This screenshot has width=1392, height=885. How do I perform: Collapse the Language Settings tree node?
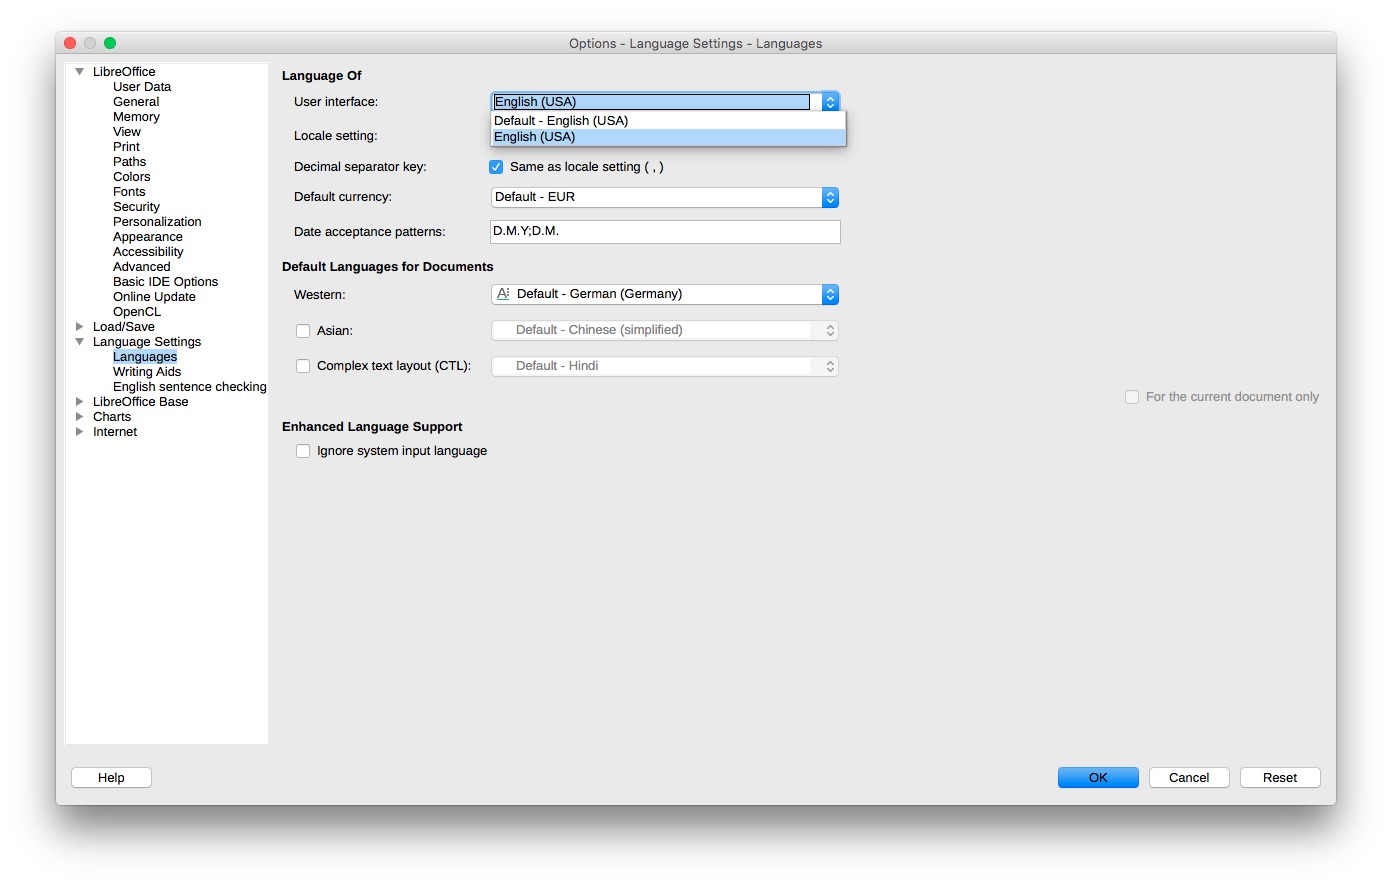(80, 342)
